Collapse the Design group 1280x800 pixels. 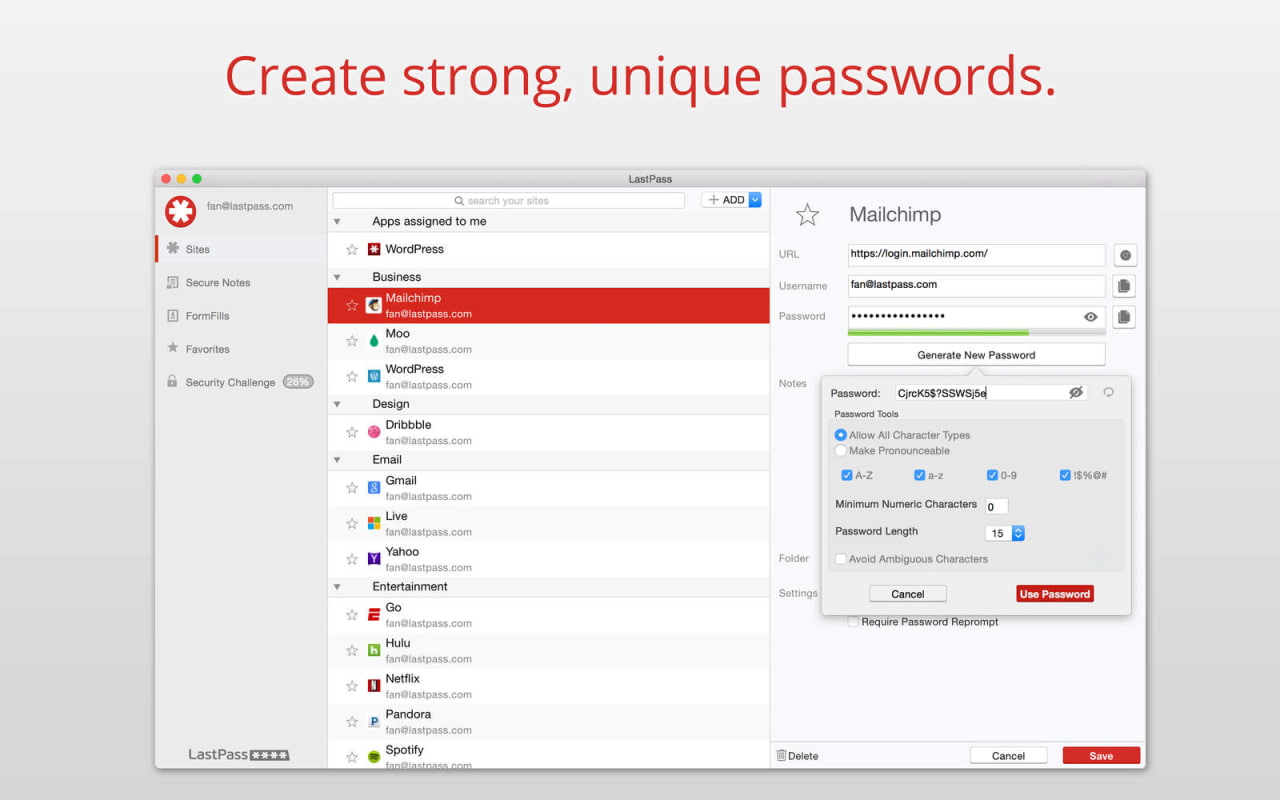click(337, 404)
